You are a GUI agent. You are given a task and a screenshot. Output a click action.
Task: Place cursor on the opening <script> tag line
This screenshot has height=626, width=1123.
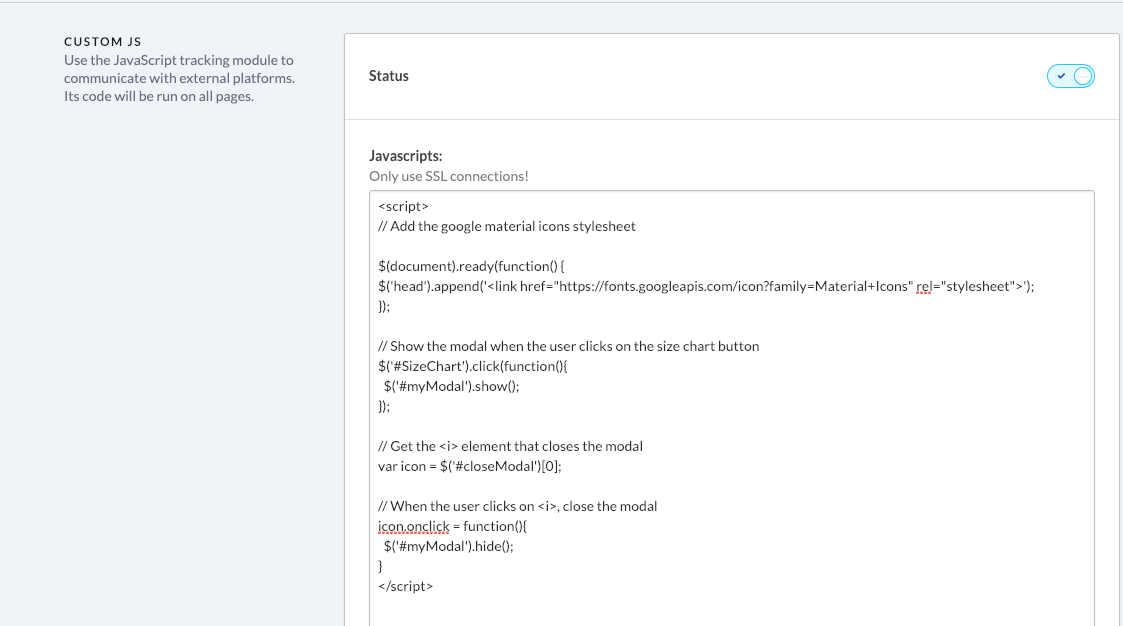click(x=404, y=206)
